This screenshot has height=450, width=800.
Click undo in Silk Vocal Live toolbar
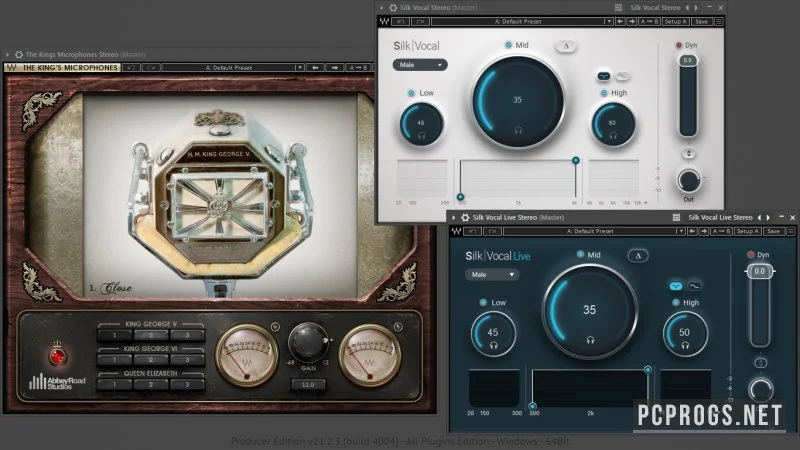point(473,231)
